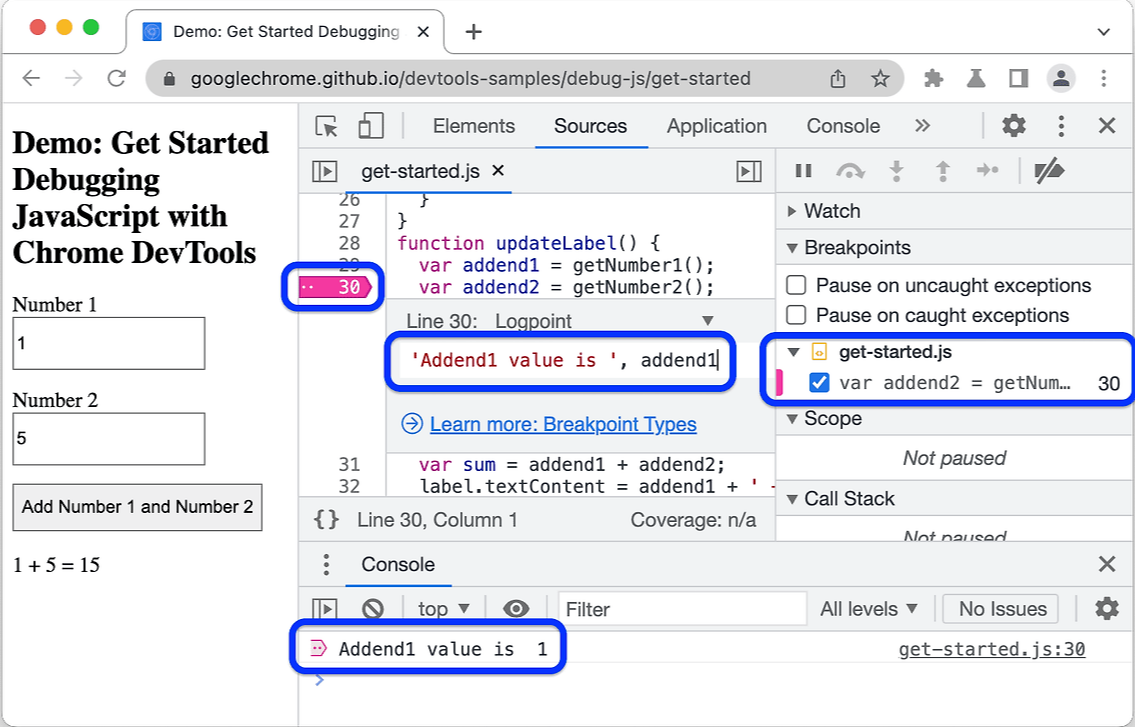1135x727 pixels.
Task: Click the browser back arrow
Action: pyautogui.click(x=31, y=78)
